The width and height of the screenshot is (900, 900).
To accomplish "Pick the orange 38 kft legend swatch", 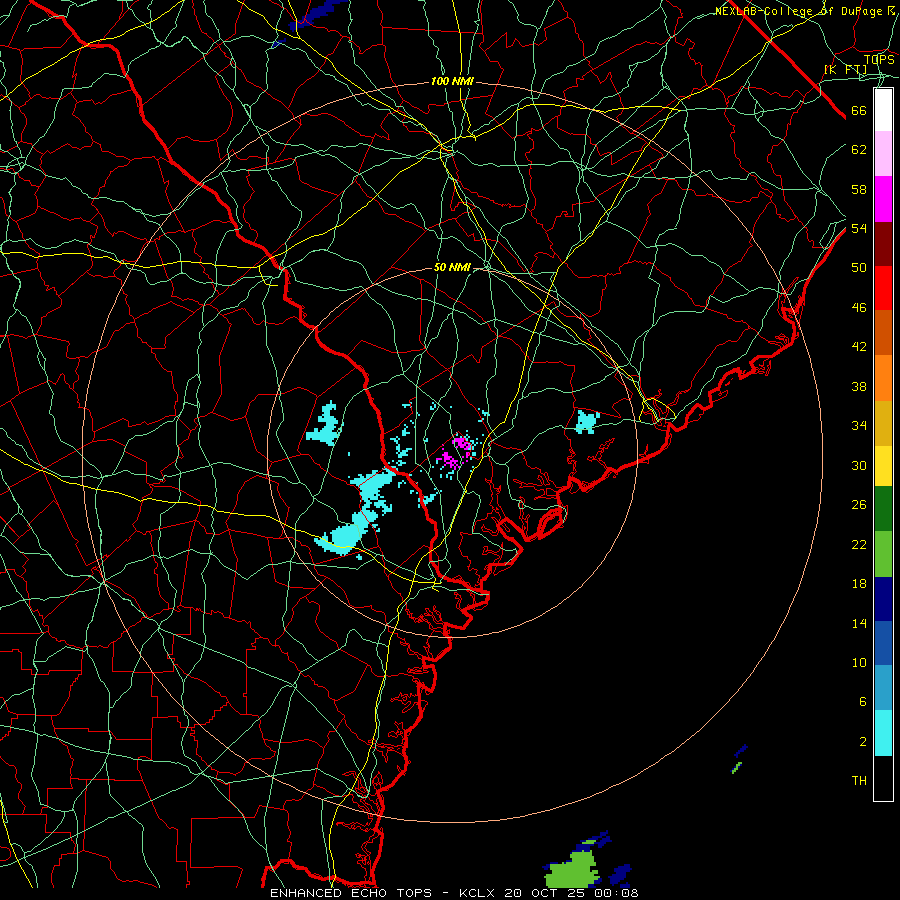I will (x=883, y=378).
